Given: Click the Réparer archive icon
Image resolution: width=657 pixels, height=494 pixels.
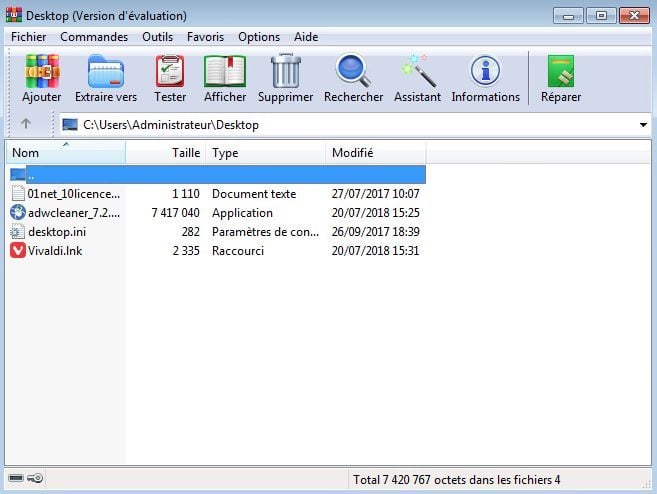Looking at the screenshot, I should pos(561,71).
